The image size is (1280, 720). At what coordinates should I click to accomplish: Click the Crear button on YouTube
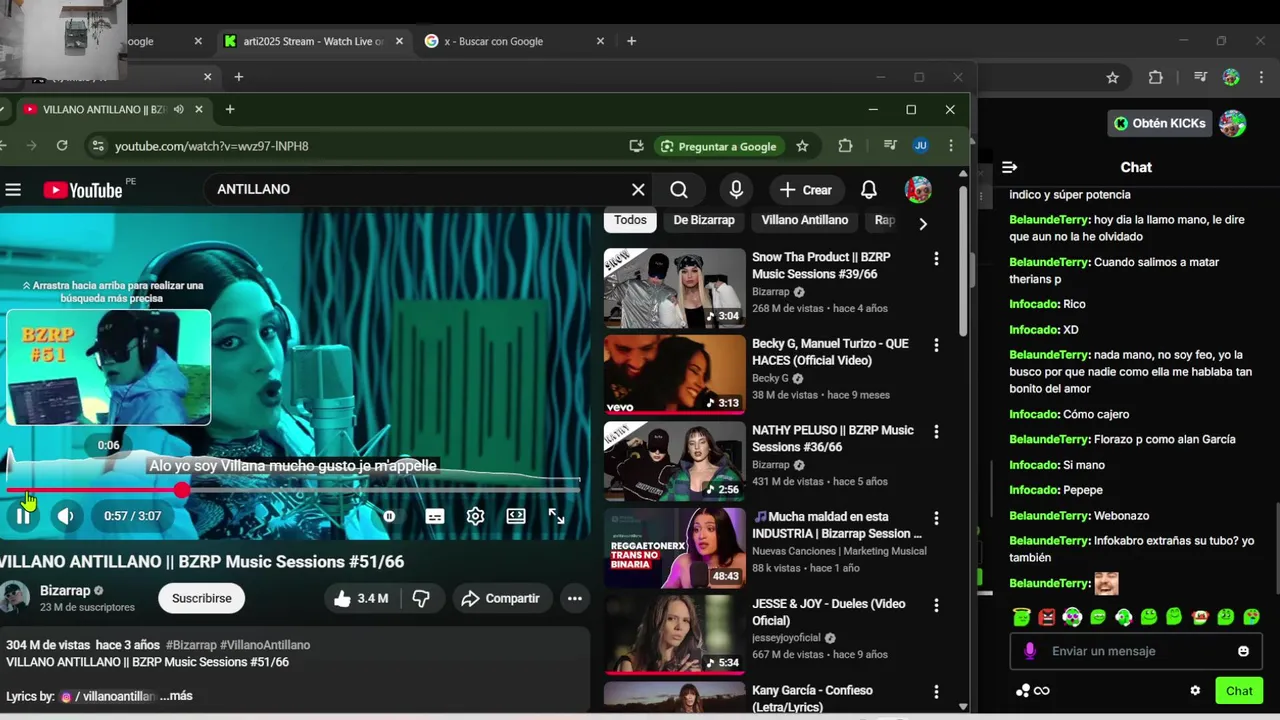point(806,190)
